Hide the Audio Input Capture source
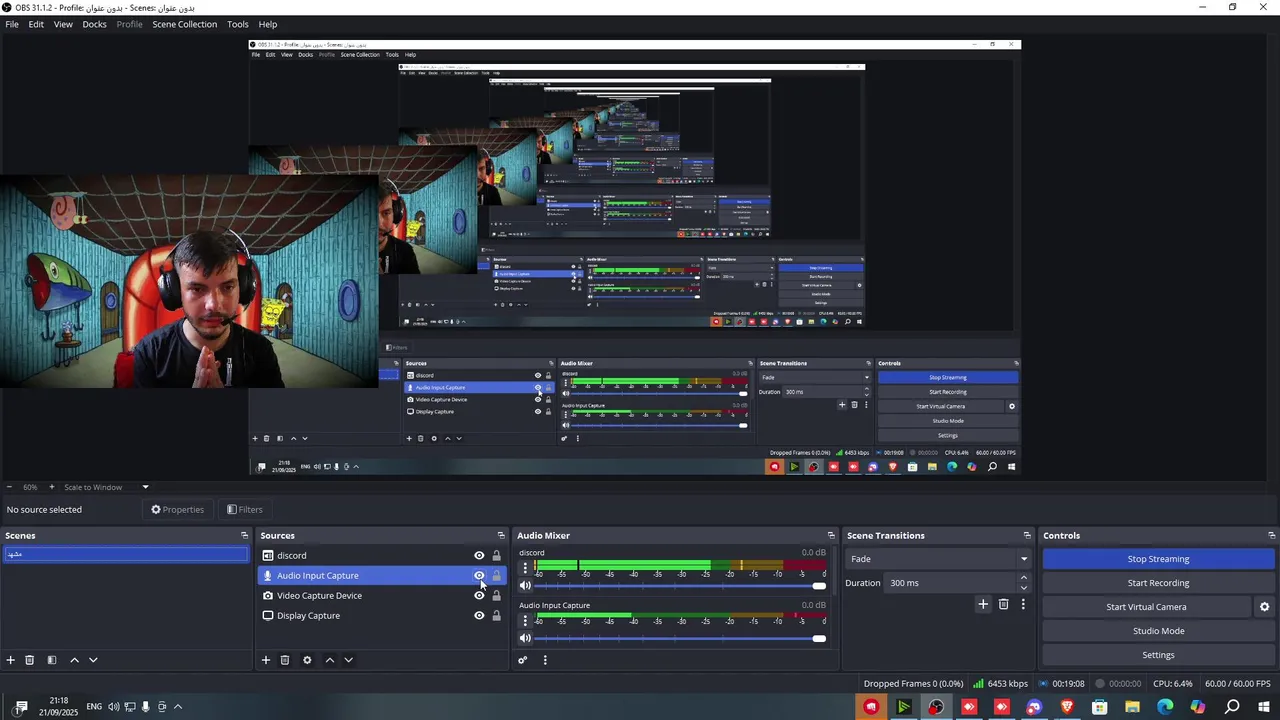The image size is (1280, 720). (479, 576)
